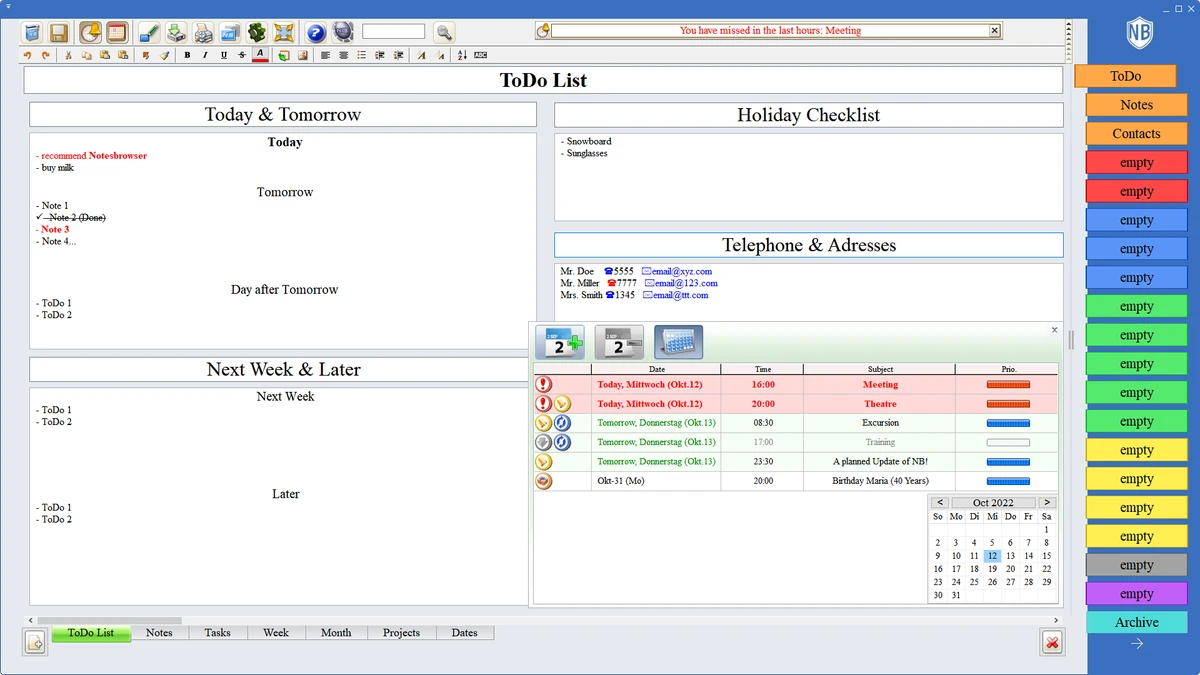
Task: Click the new page icon at bottom left
Action: click(34, 642)
